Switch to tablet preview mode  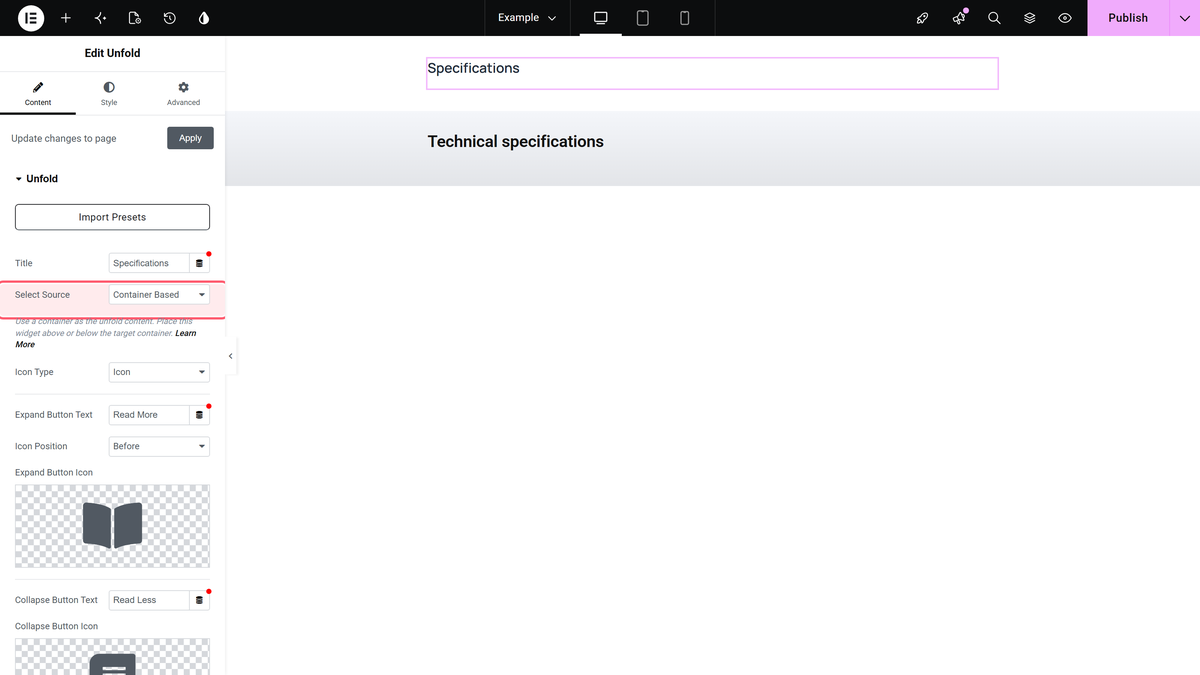coord(643,18)
